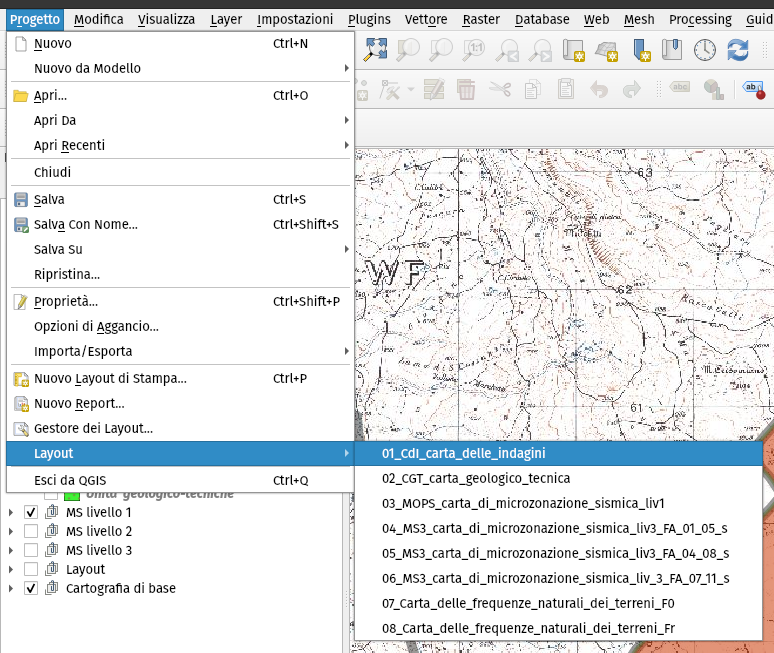774x653 pixels.
Task: Open layout 03_MOPS_carta_di_microzonazione_sismica_liv1
Action: (x=559, y=503)
